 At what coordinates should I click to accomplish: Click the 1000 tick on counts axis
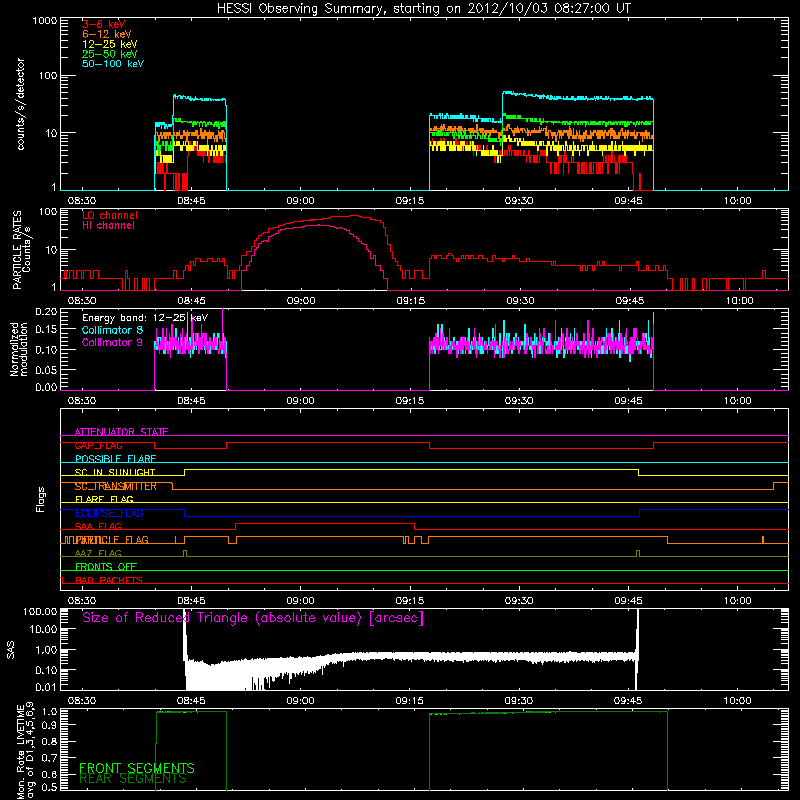pos(45,21)
